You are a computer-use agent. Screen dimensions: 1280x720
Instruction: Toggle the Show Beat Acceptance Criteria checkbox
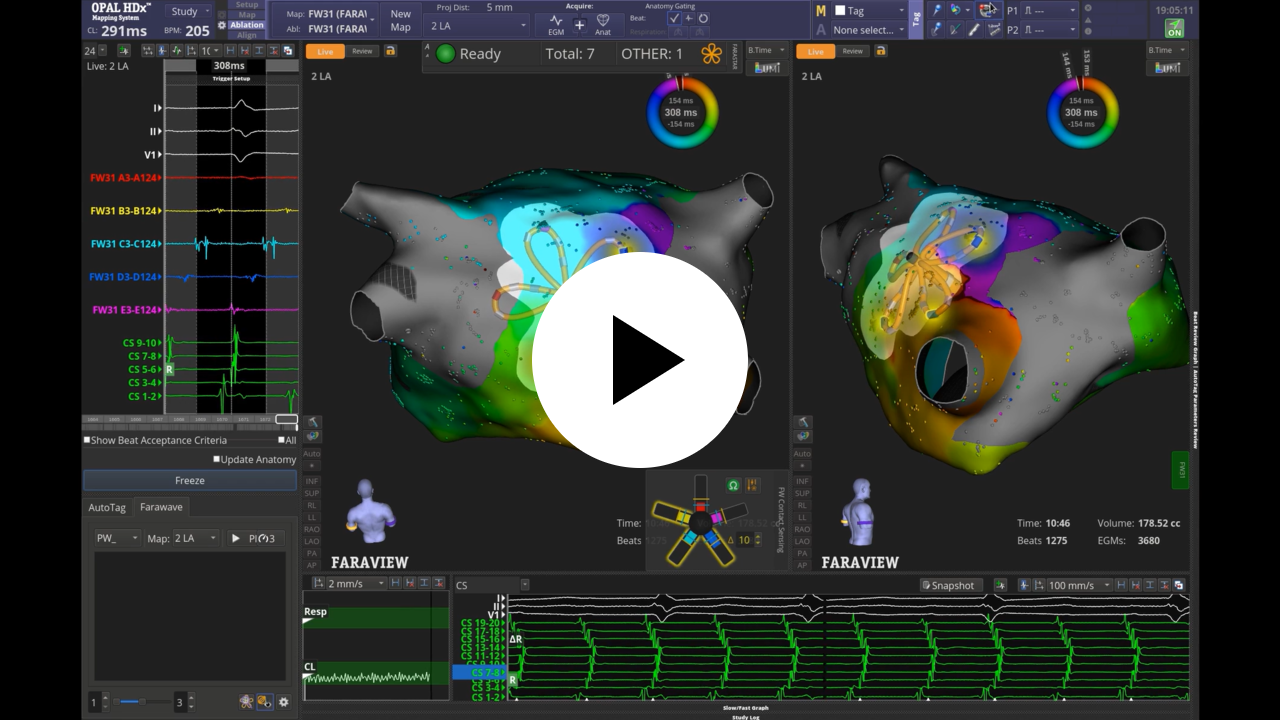87,440
